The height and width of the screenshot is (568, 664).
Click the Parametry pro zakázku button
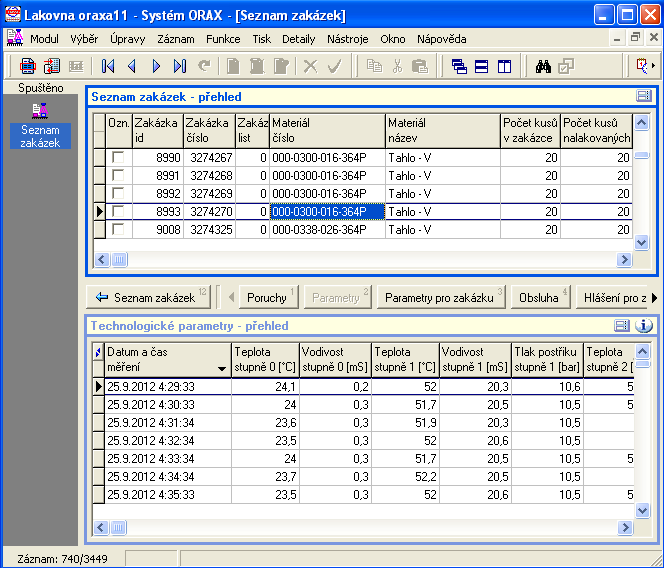(439, 297)
